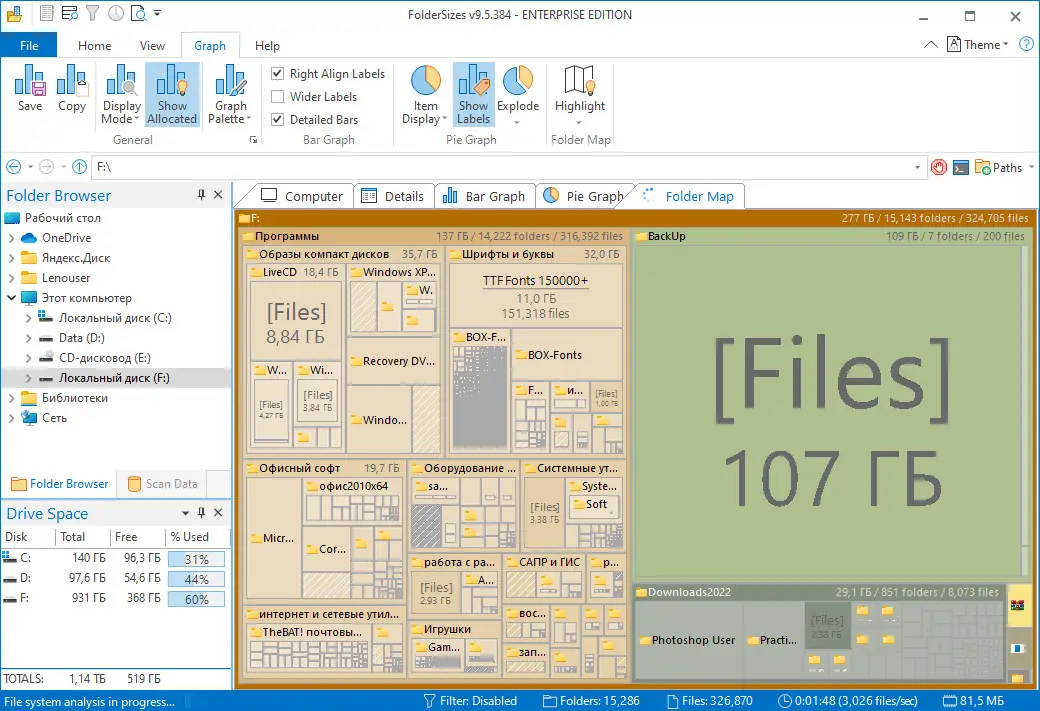This screenshot has height=711, width=1040.
Task: Collapse the Этот компьютер node
Action: 11,298
